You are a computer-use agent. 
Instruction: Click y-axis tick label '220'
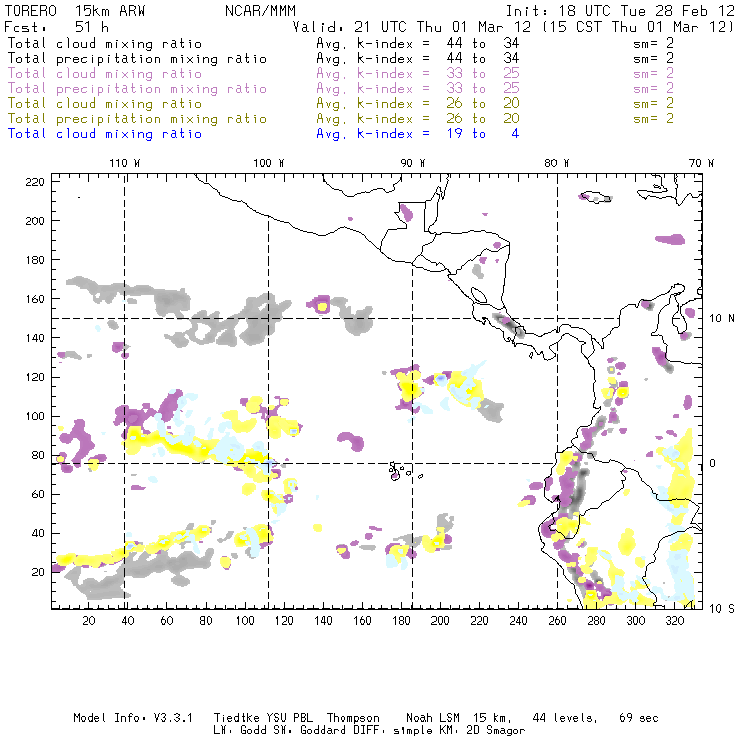tap(35, 182)
